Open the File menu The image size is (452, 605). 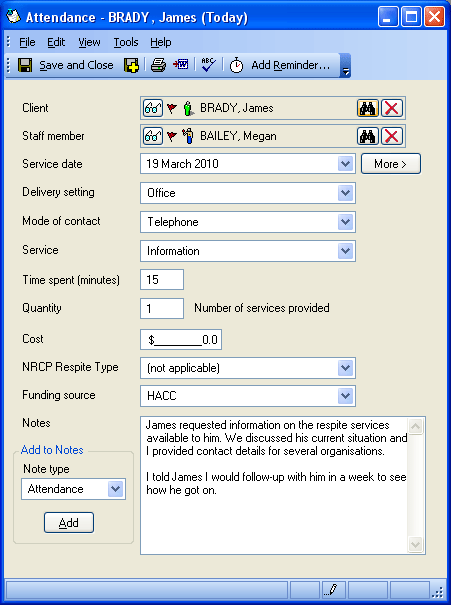[x=27, y=42]
